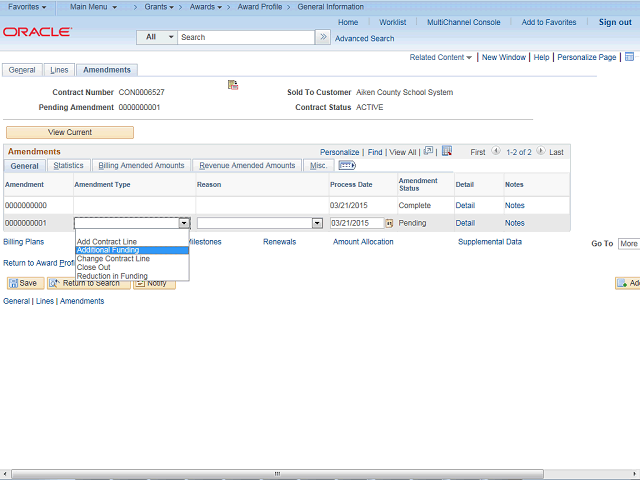Click the zoom grid popup icon in Amendments header
The image size is (640, 480).
[428, 151]
